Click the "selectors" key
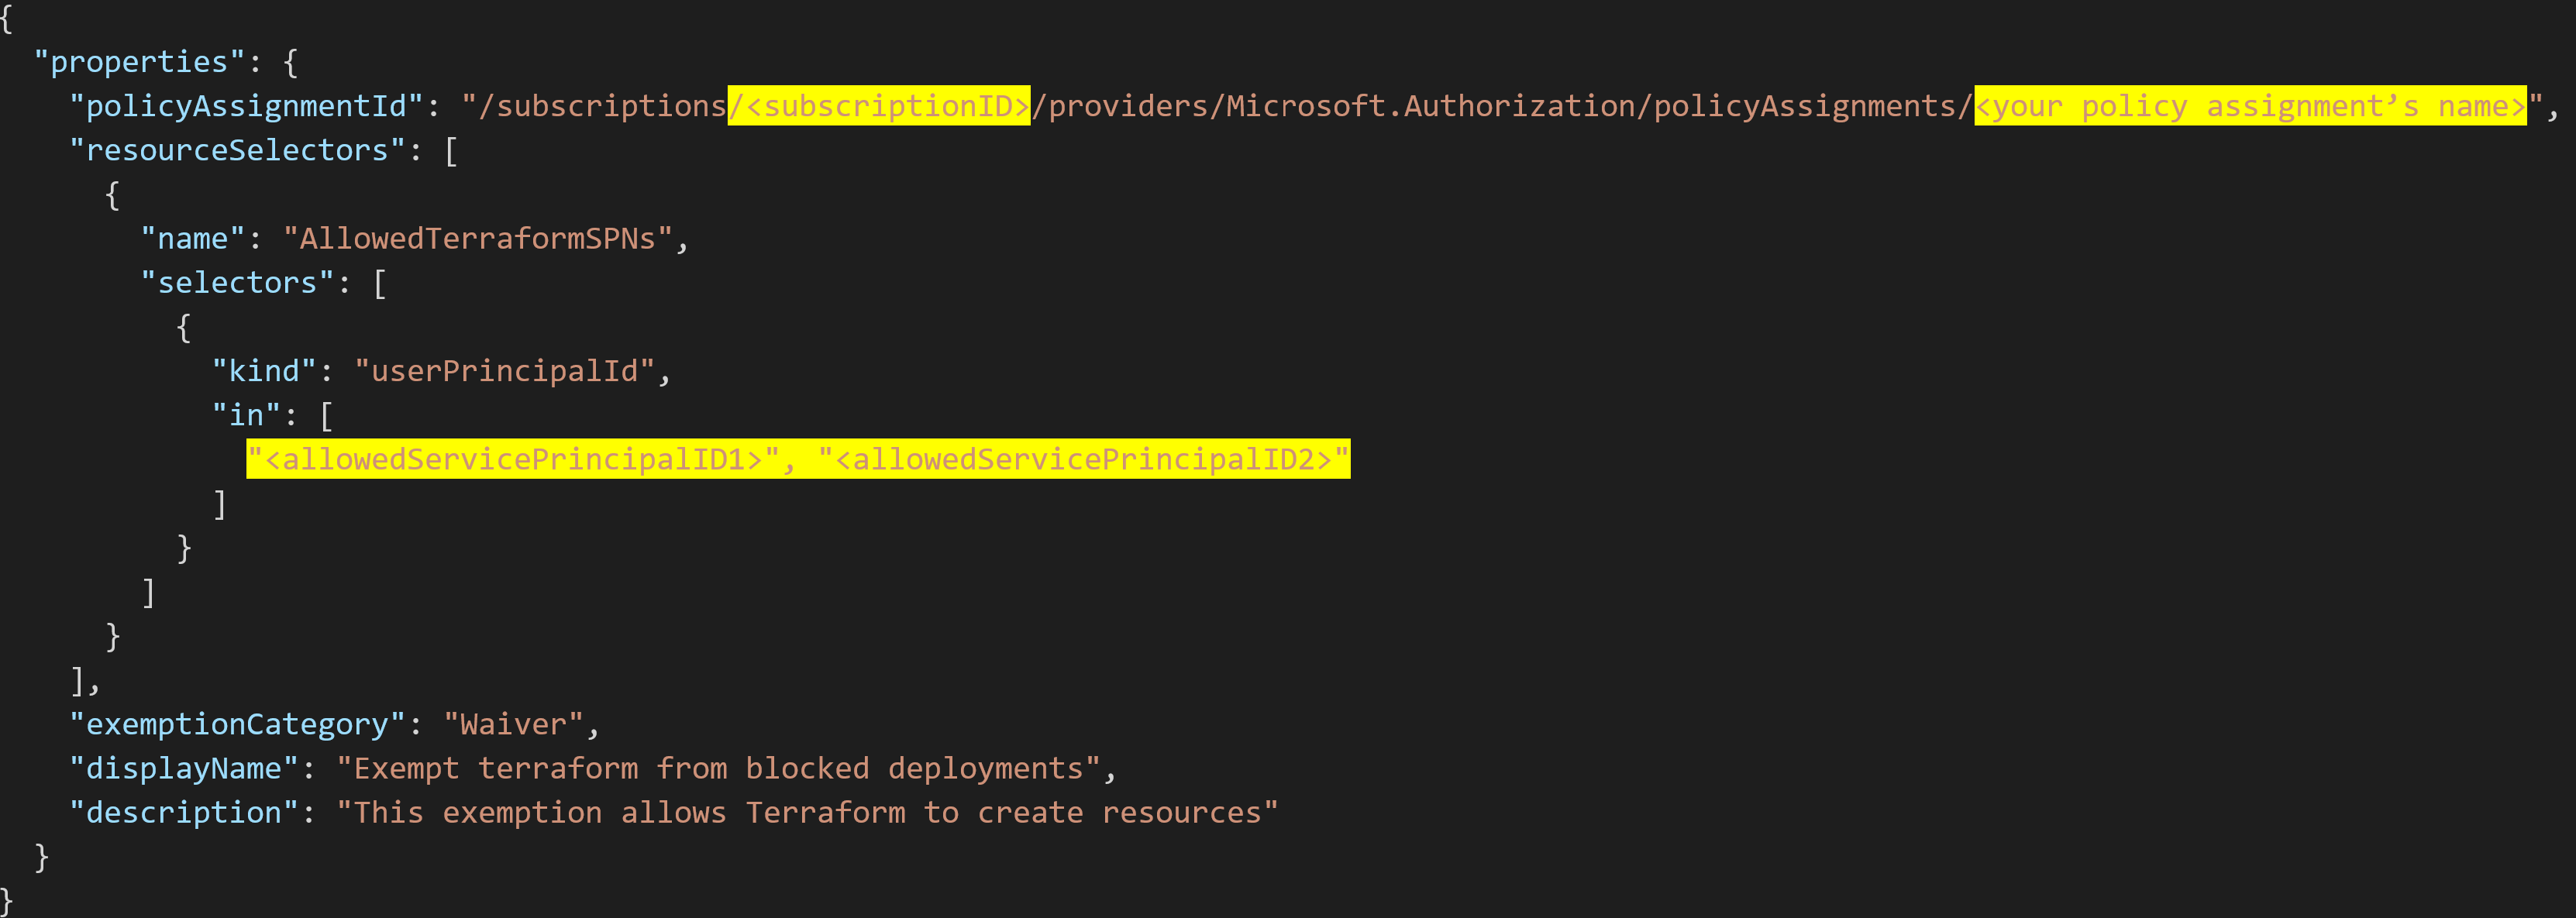Image resolution: width=2576 pixels, height=918 pixels. point(237,283)
